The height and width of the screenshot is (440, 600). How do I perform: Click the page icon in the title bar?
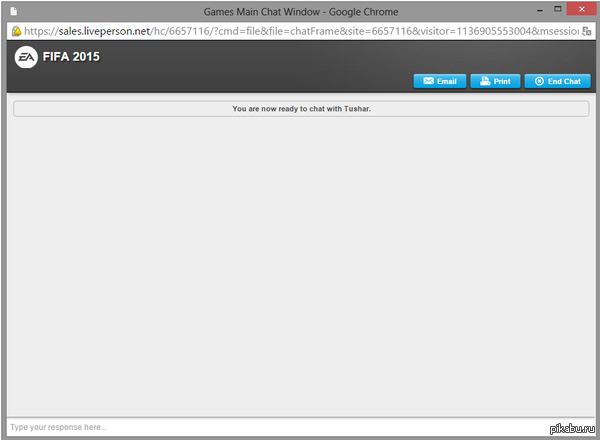click(x=13, y=11)
